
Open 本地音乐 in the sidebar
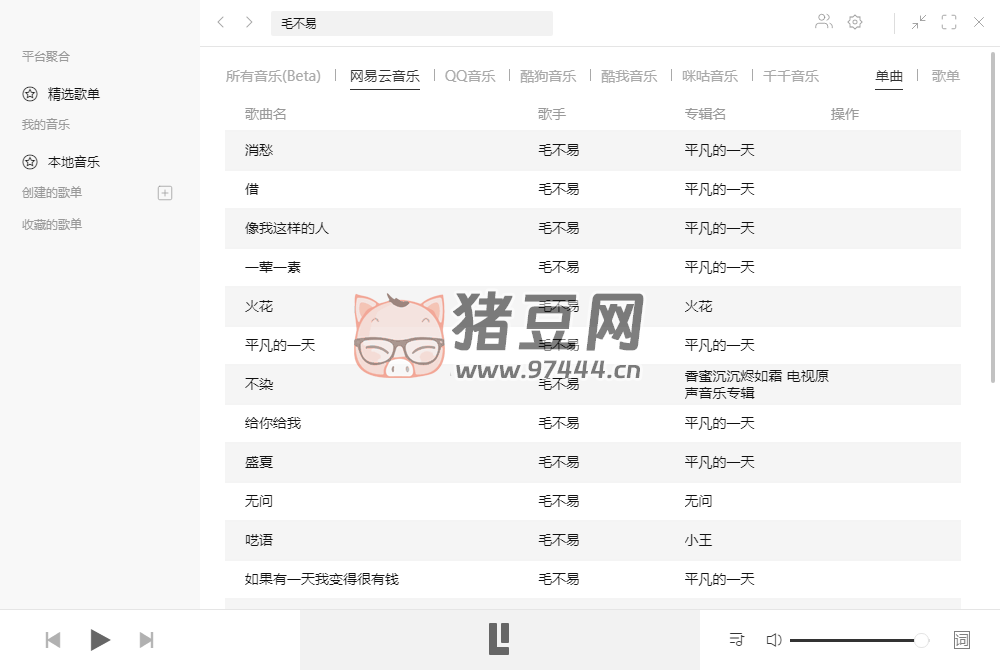coord(73,162)
